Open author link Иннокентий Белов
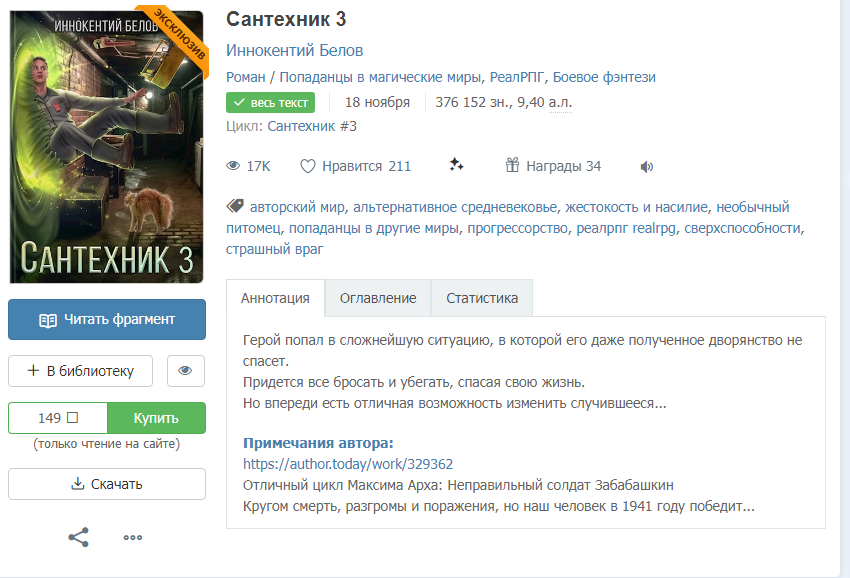Viewport: 850px width, 578px height. tap(294, 50)
